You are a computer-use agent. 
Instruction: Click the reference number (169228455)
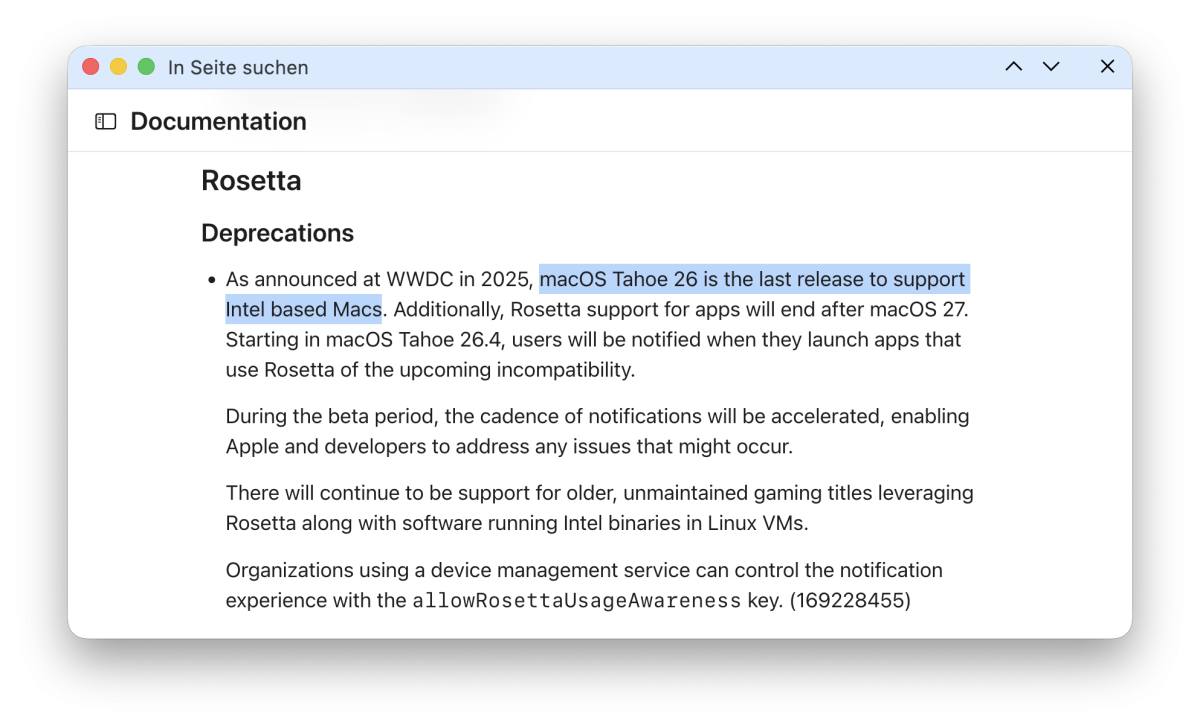point(849,601)
